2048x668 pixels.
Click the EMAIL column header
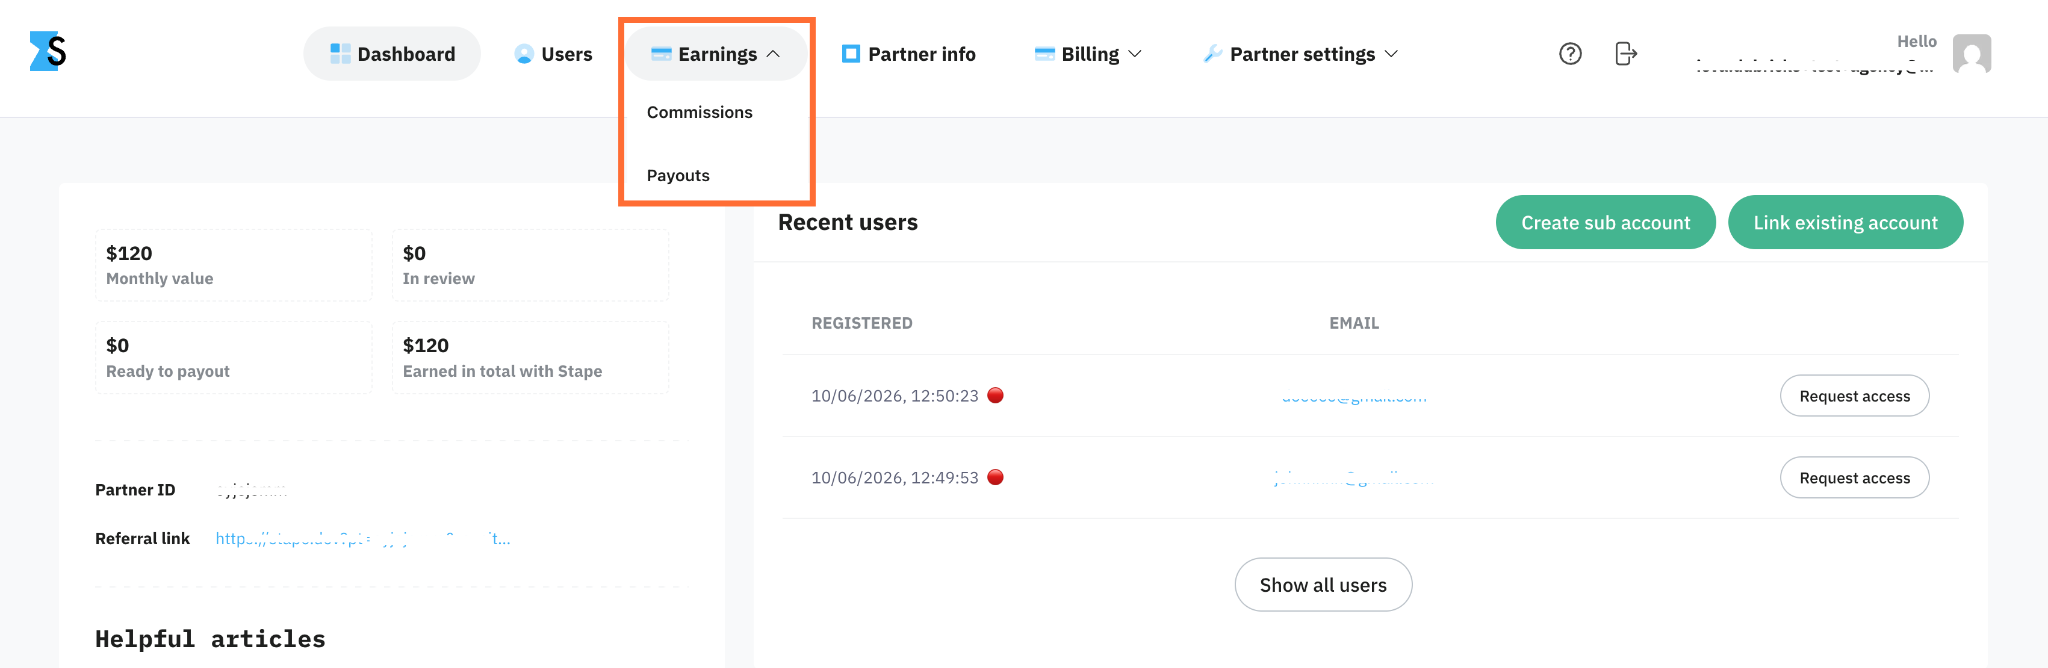[1354, 323]
